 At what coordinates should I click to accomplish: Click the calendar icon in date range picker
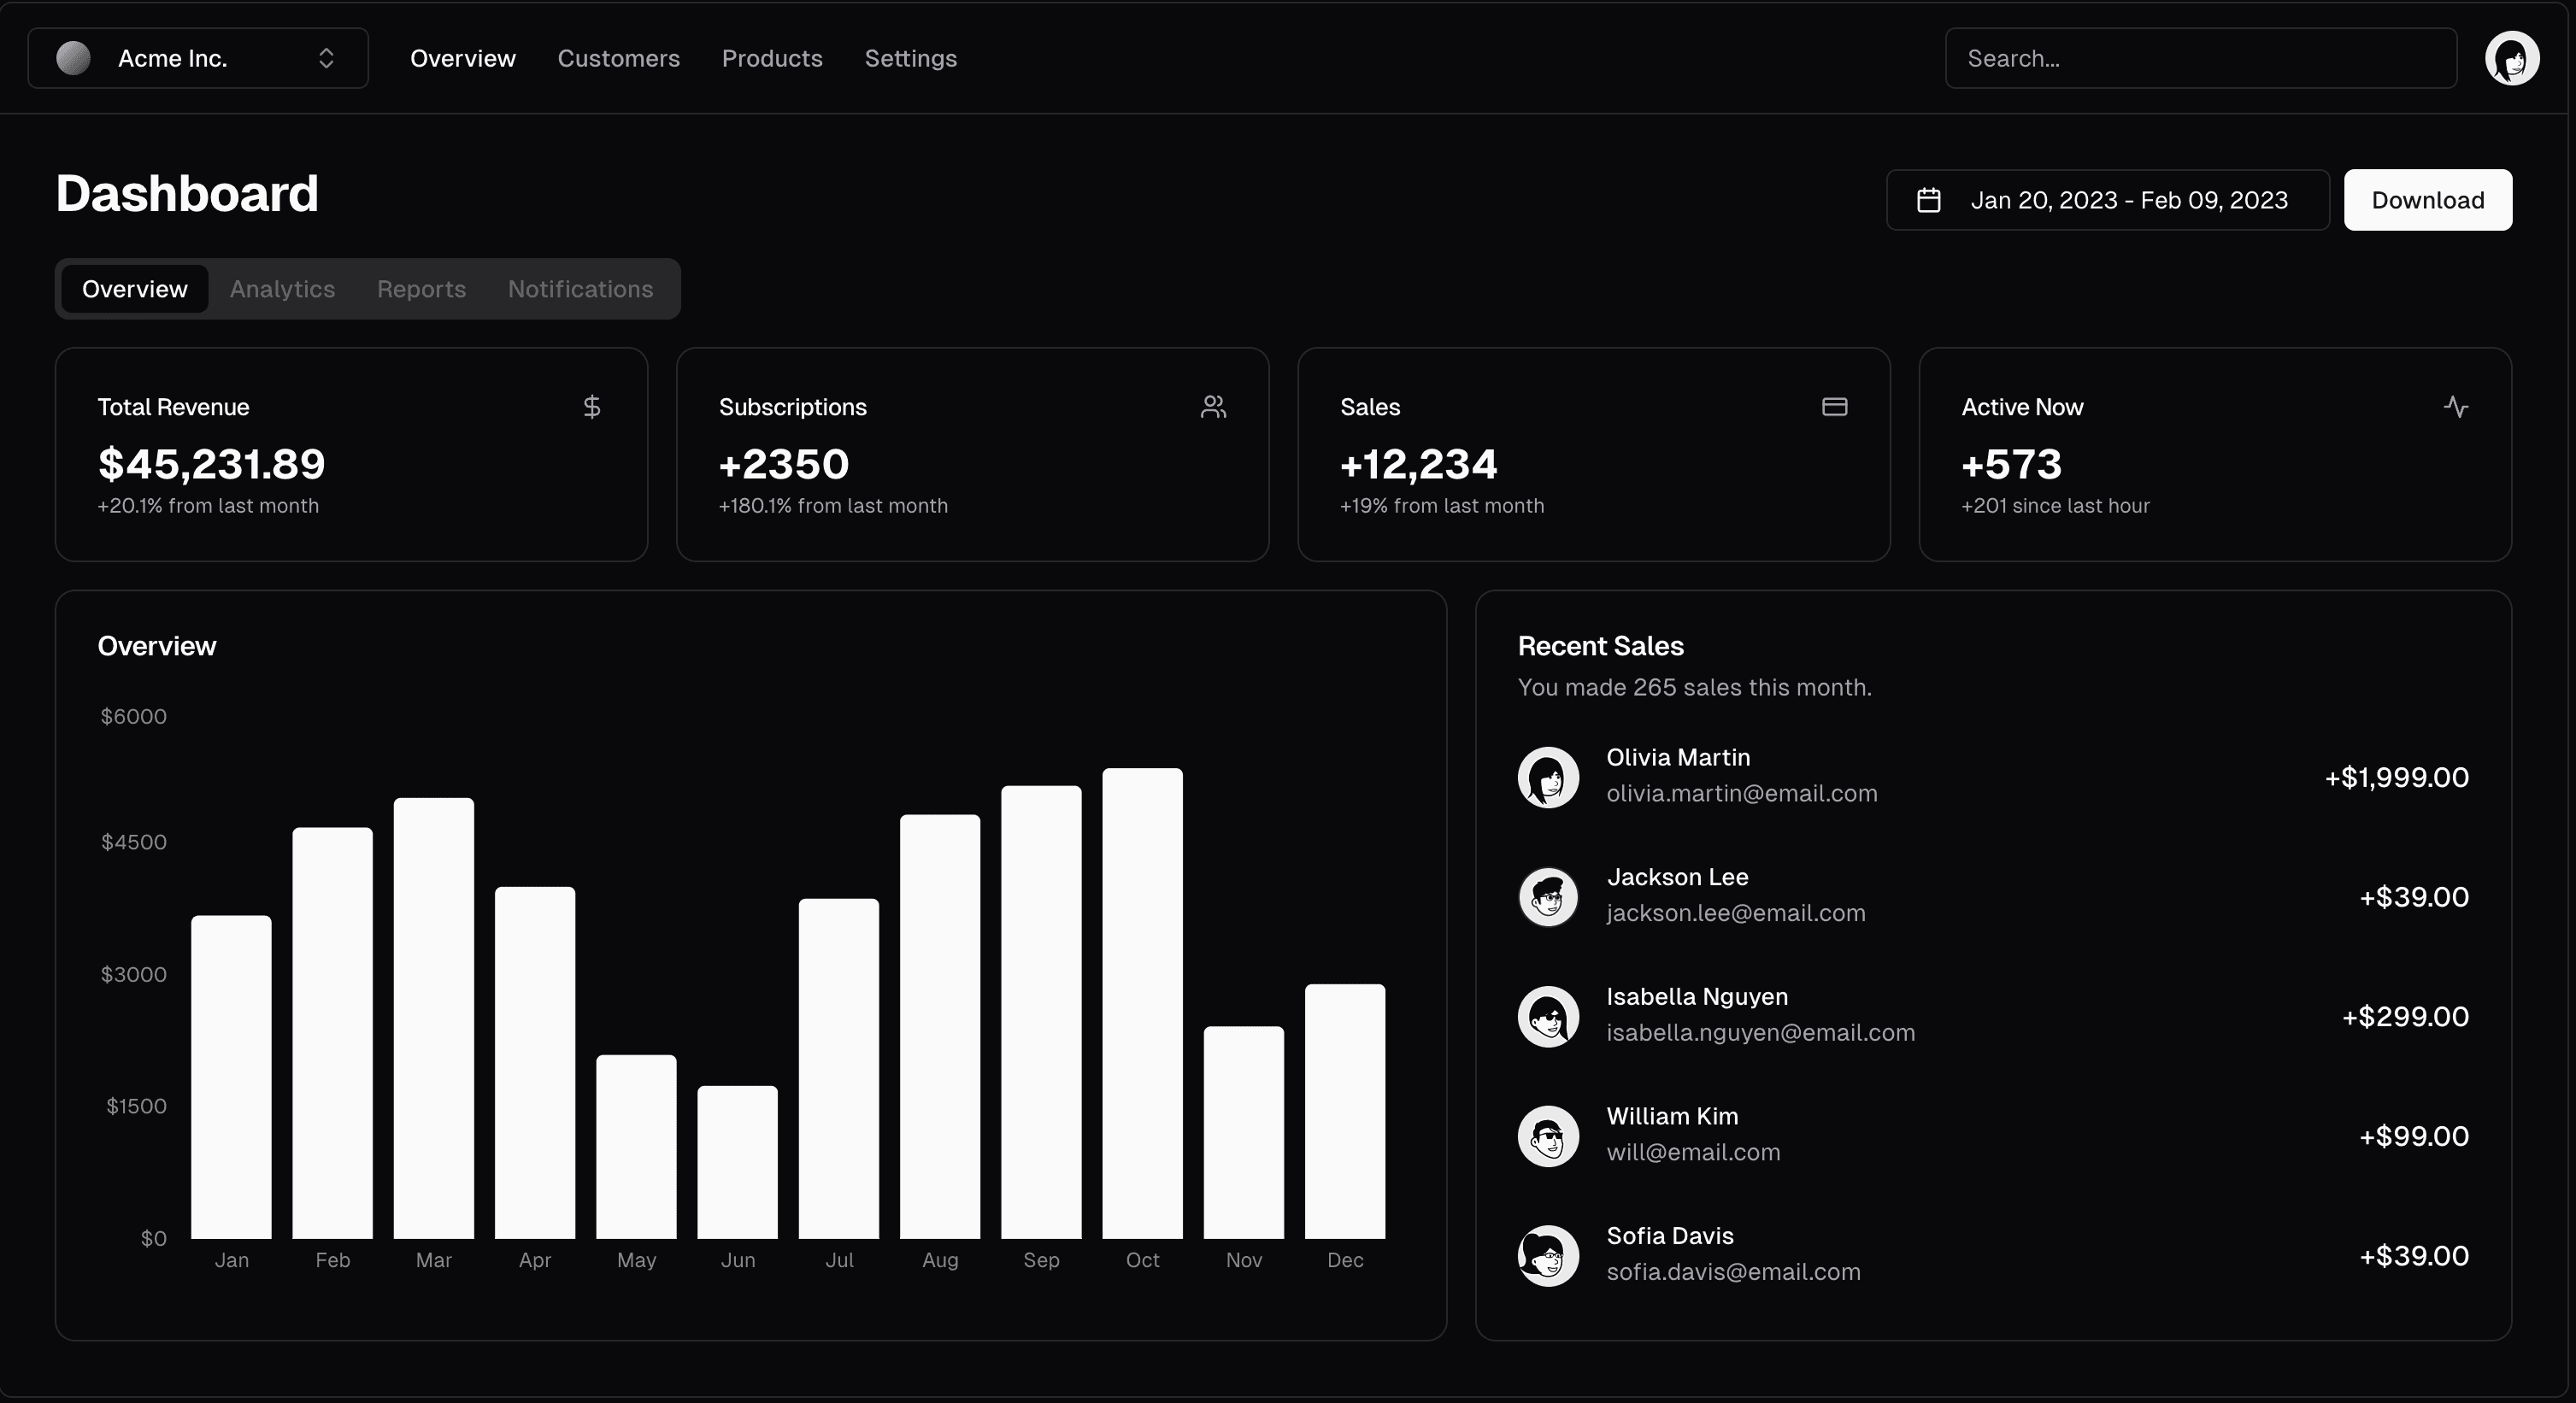pyautogui.click(x=1928, y=200)
